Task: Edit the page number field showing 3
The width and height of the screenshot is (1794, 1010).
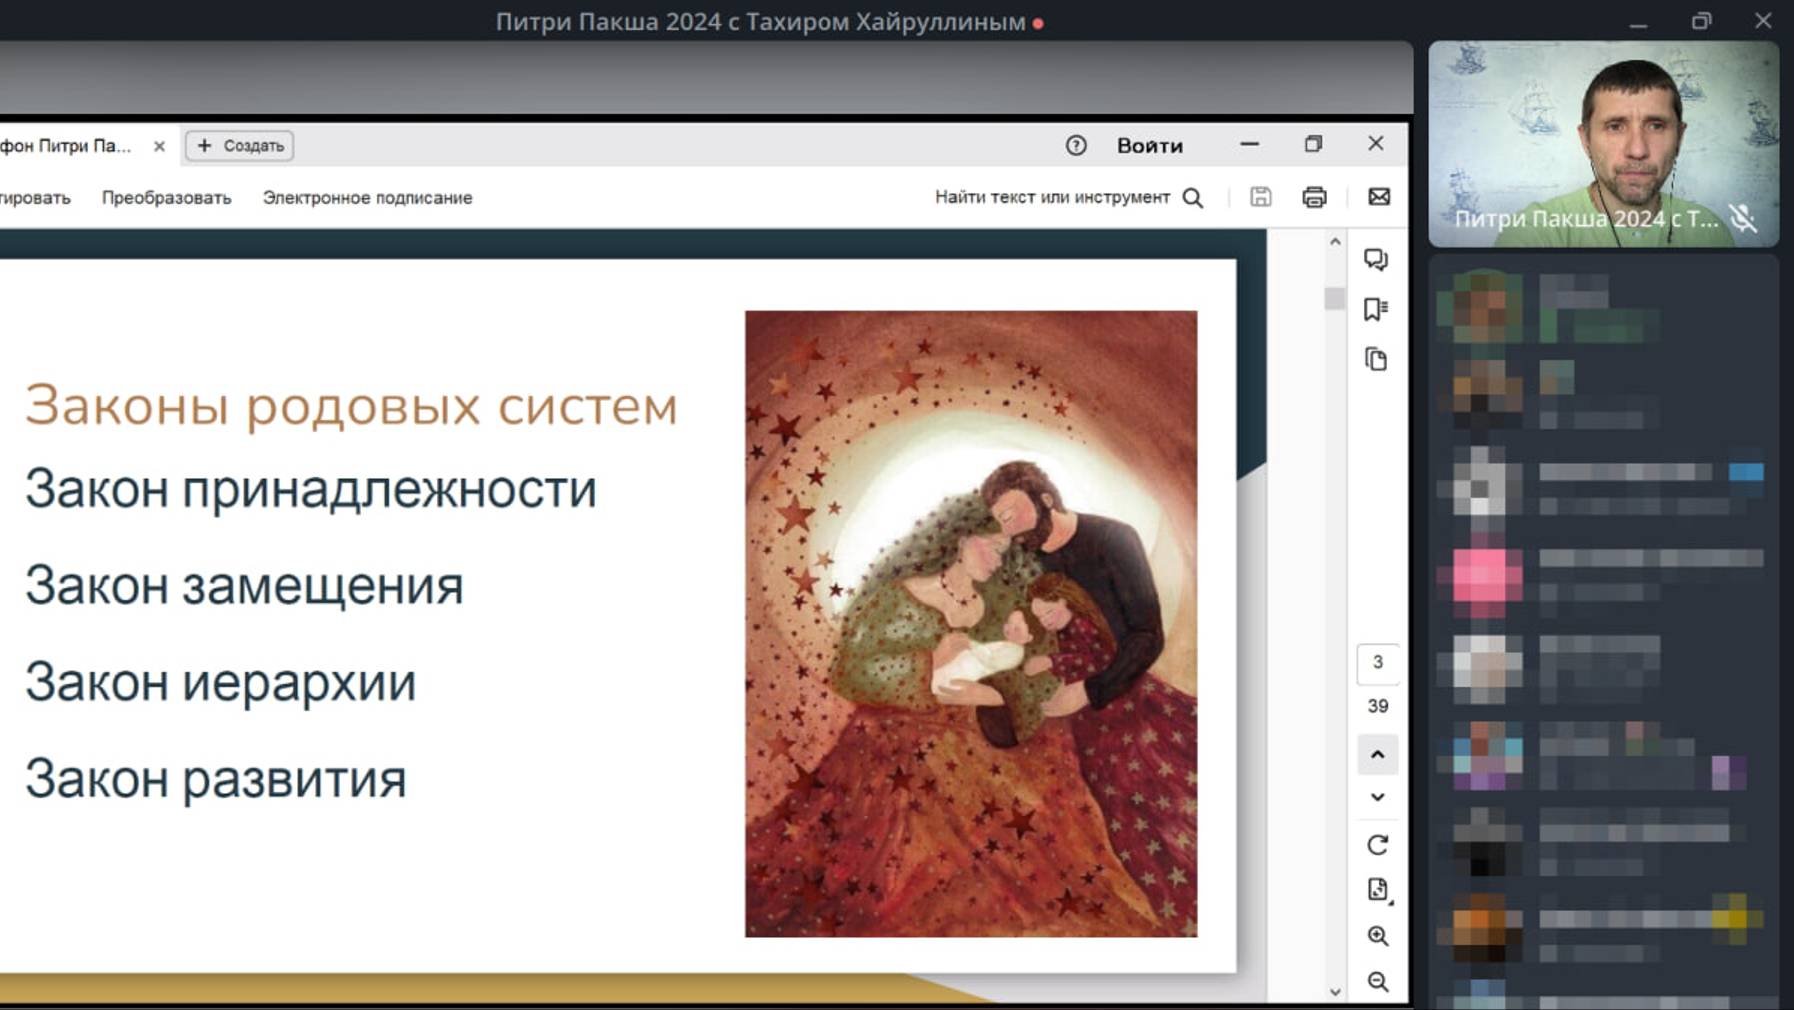Action: pos(1377,661)
